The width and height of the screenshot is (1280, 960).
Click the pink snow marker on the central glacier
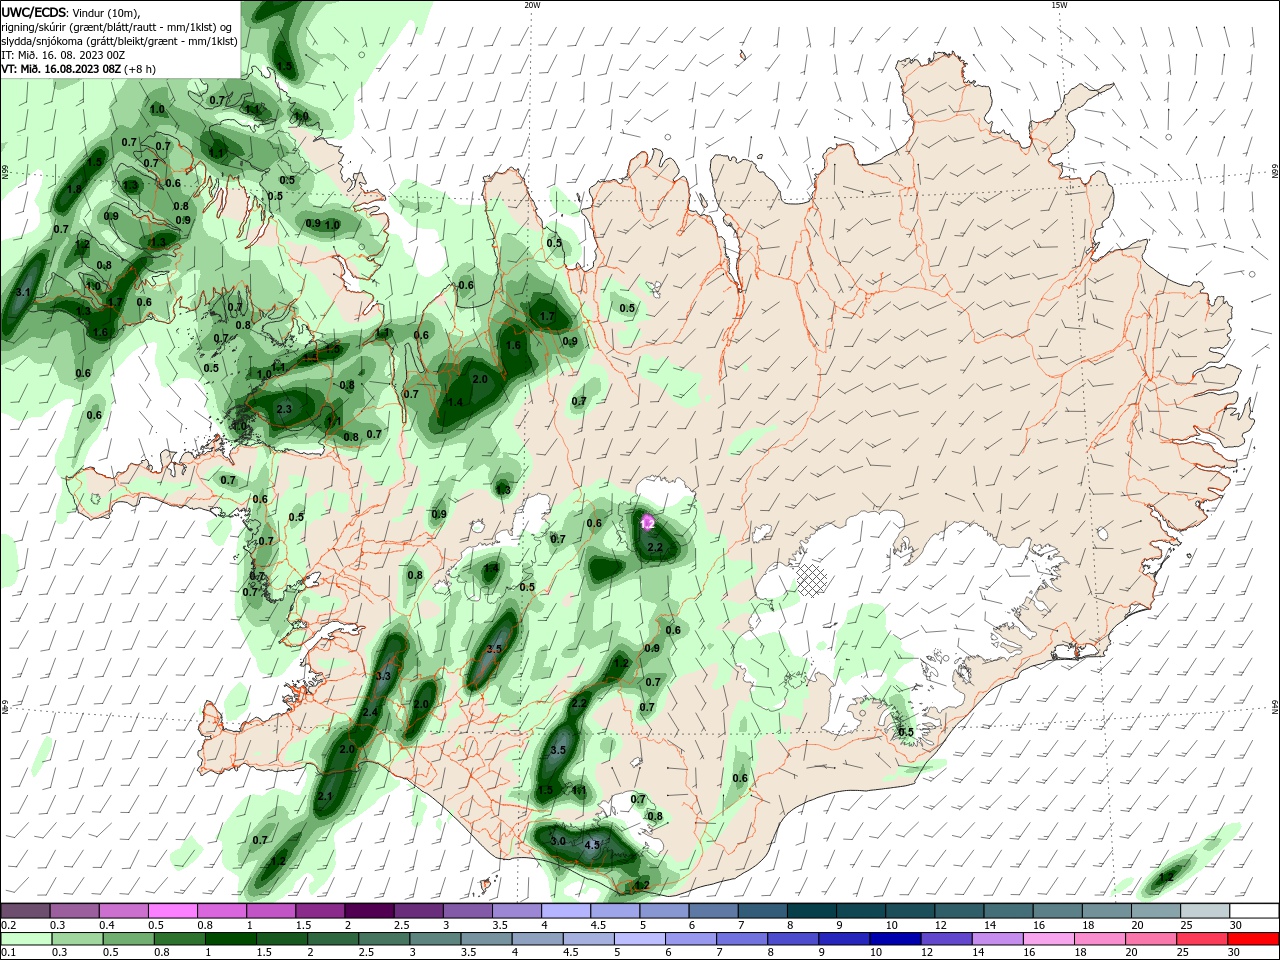click(x=647, y=522)
